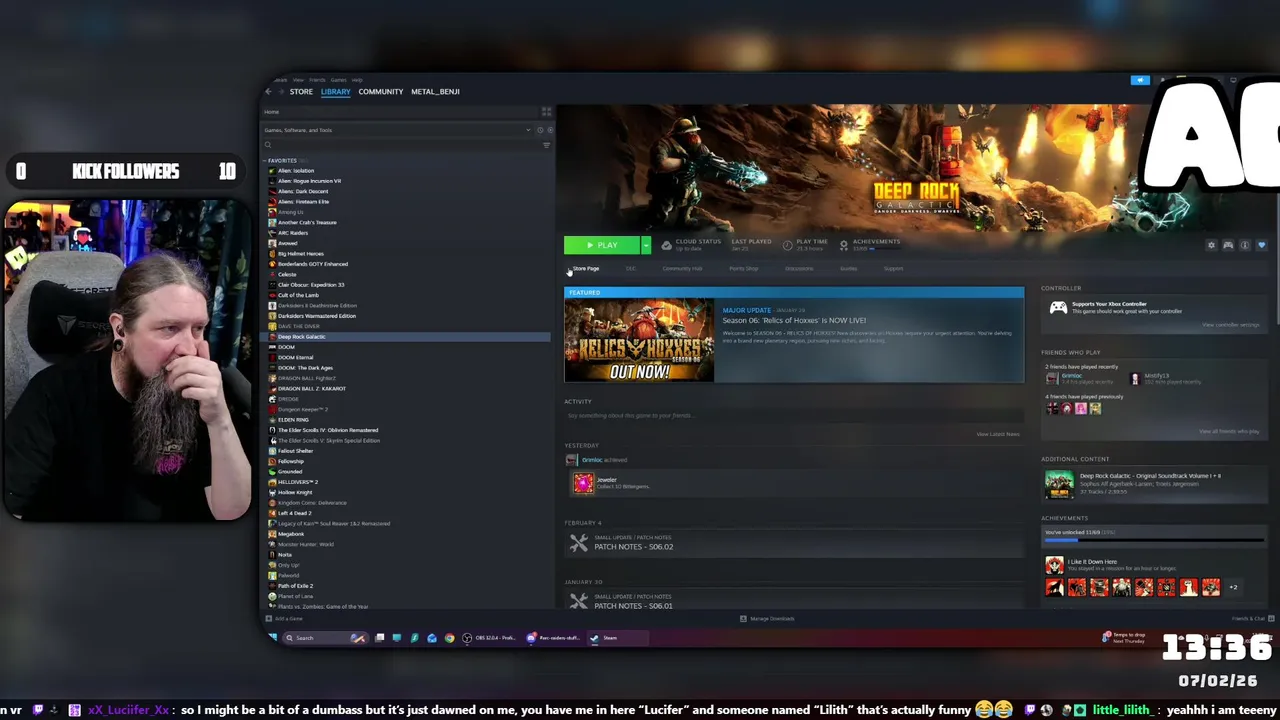Open friend Grimloc's avatar

(x=1052, y=379)
